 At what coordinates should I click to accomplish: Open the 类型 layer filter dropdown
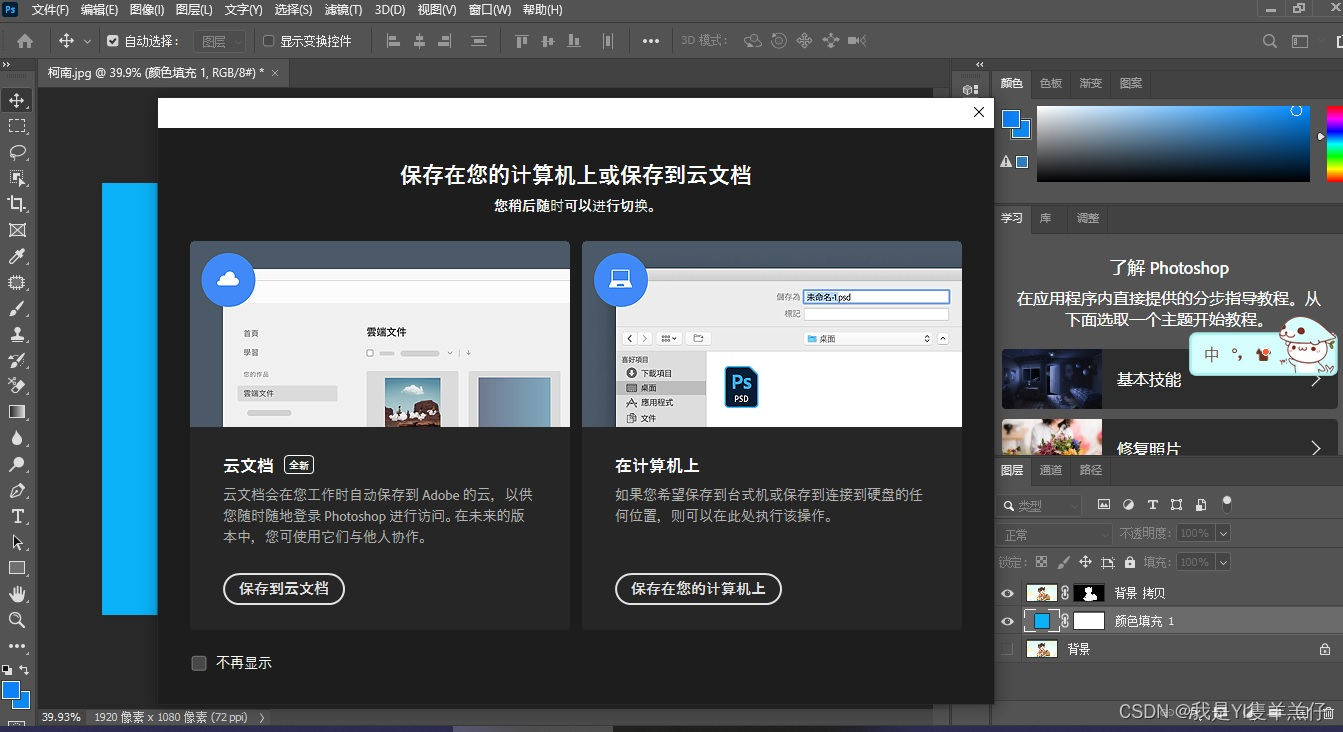[1040, 505]
